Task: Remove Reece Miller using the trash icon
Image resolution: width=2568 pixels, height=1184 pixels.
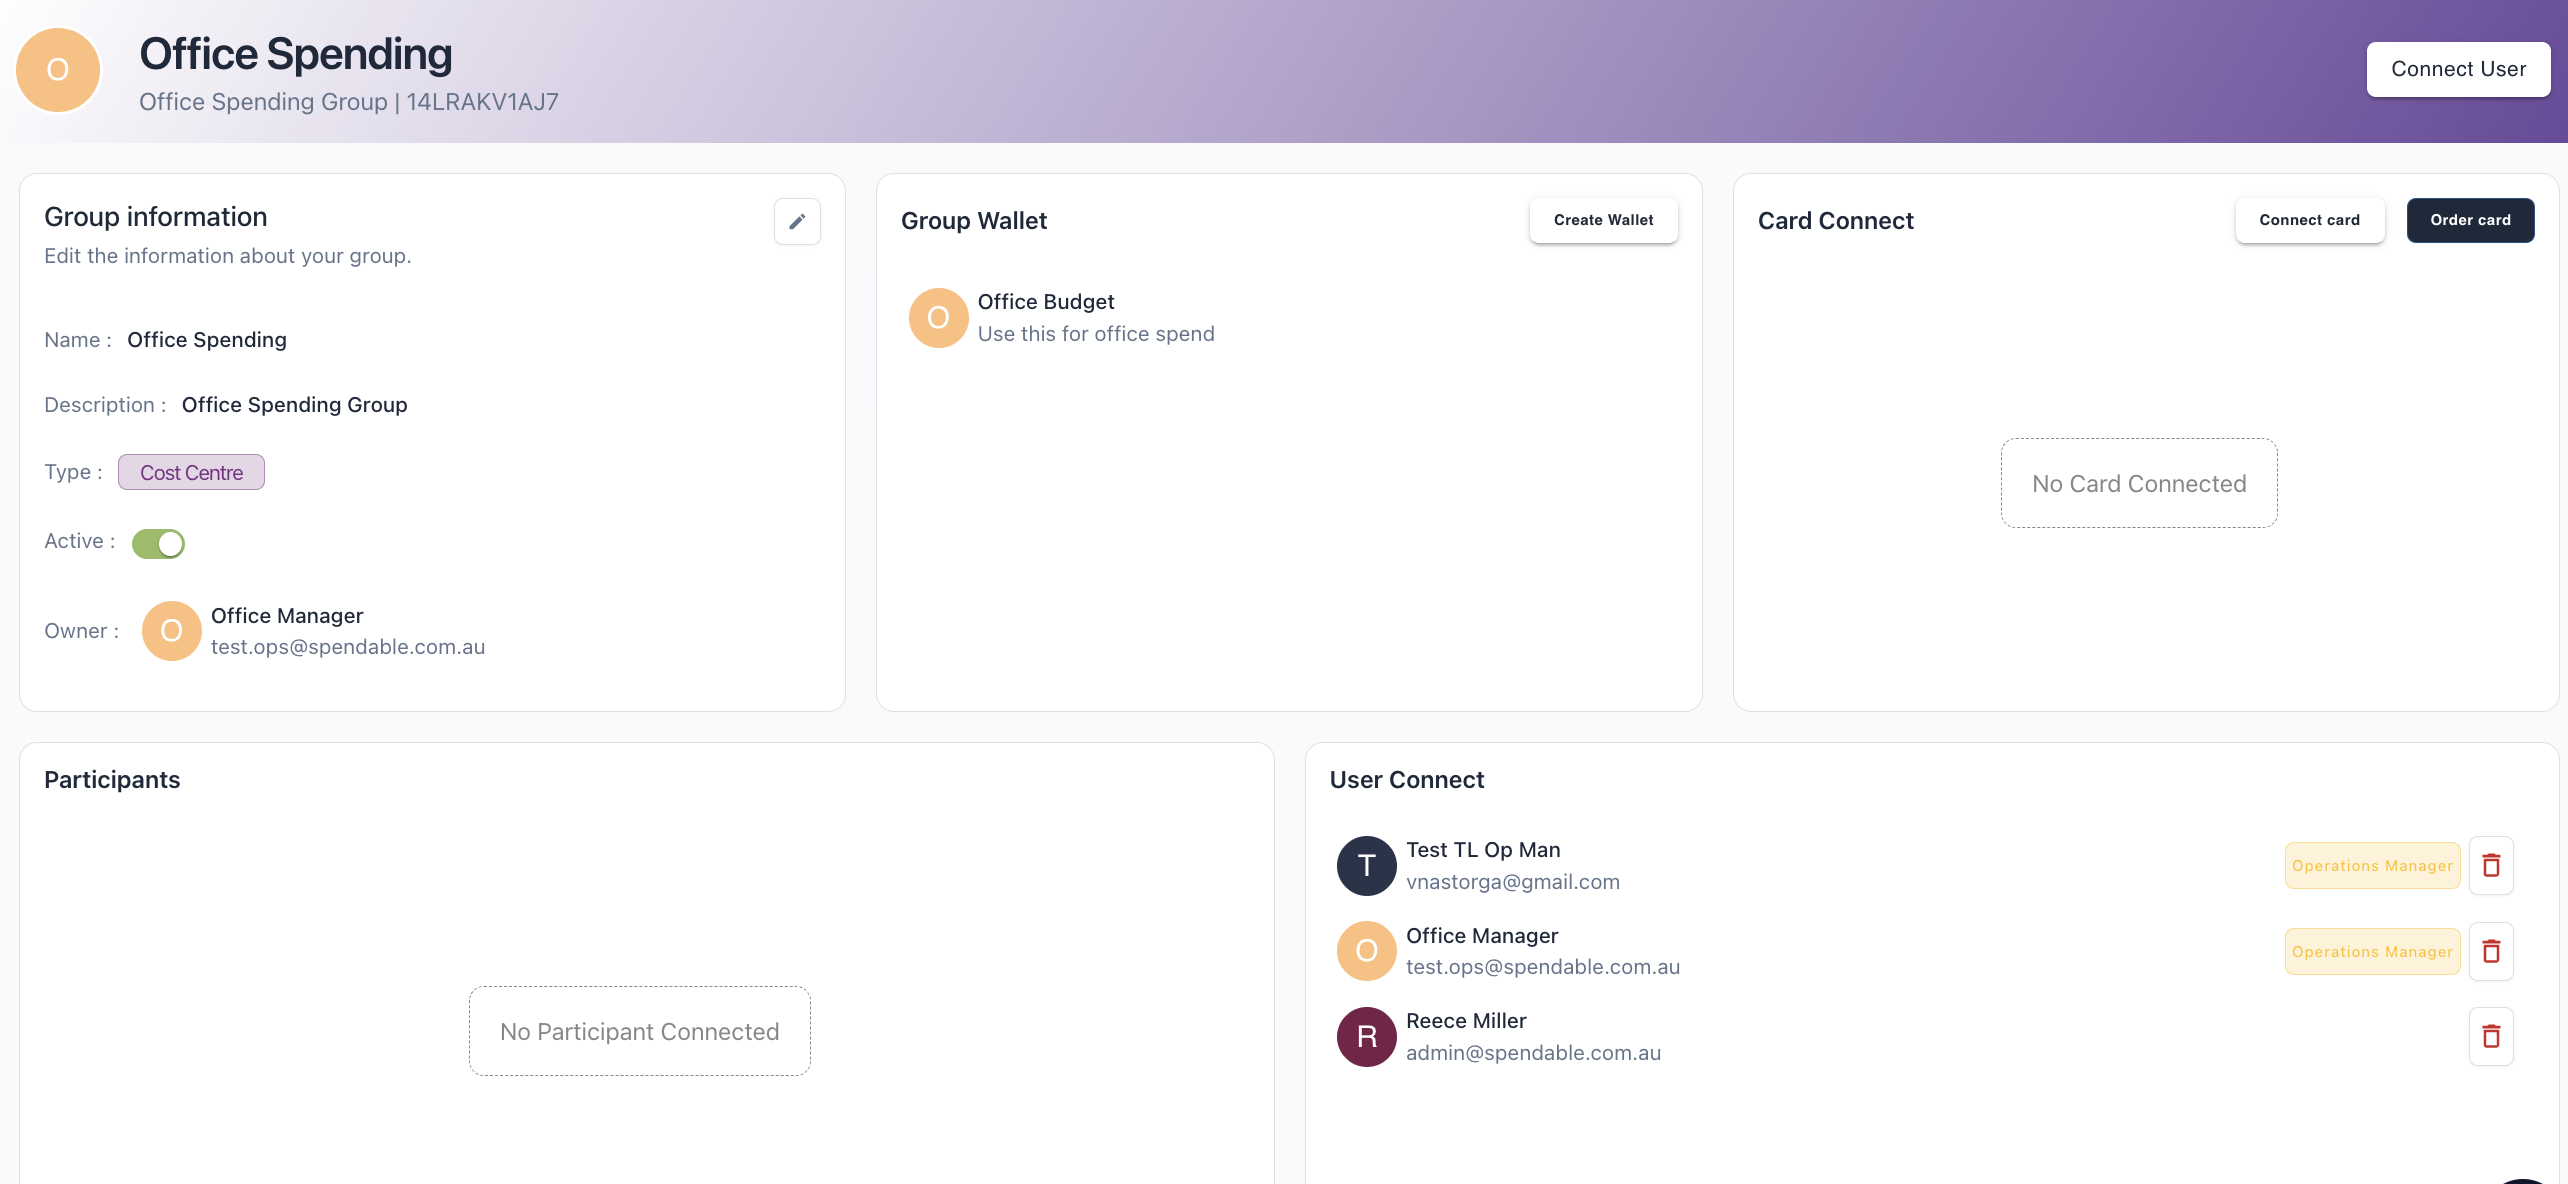Action: tap(2491, 1036)
